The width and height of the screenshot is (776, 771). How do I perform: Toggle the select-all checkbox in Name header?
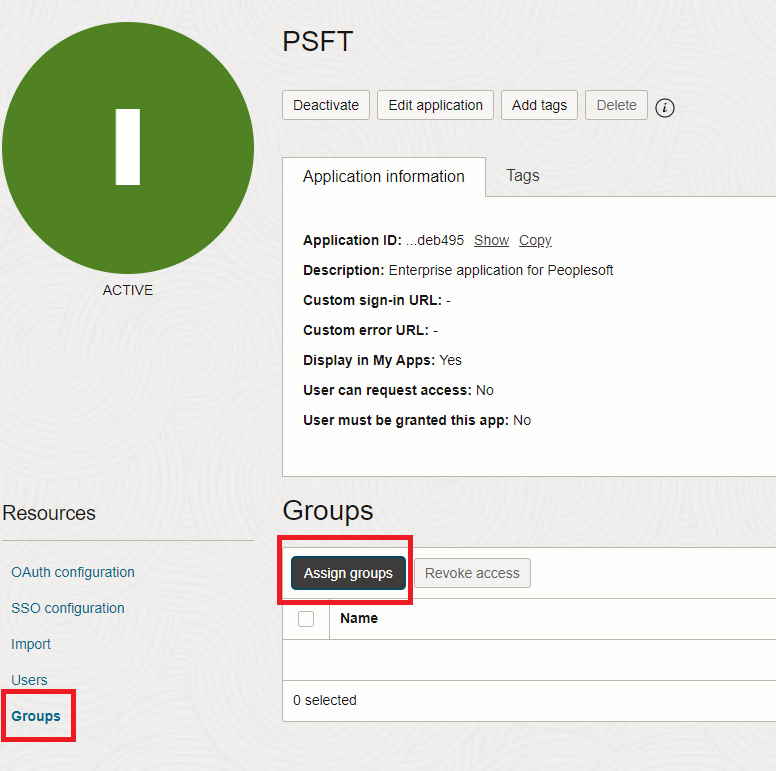click(x=306, y=619)
